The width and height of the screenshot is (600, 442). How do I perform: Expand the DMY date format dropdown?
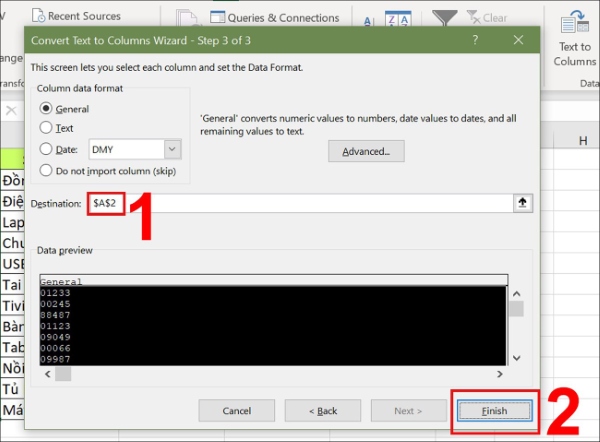click(x=172, y=149)
